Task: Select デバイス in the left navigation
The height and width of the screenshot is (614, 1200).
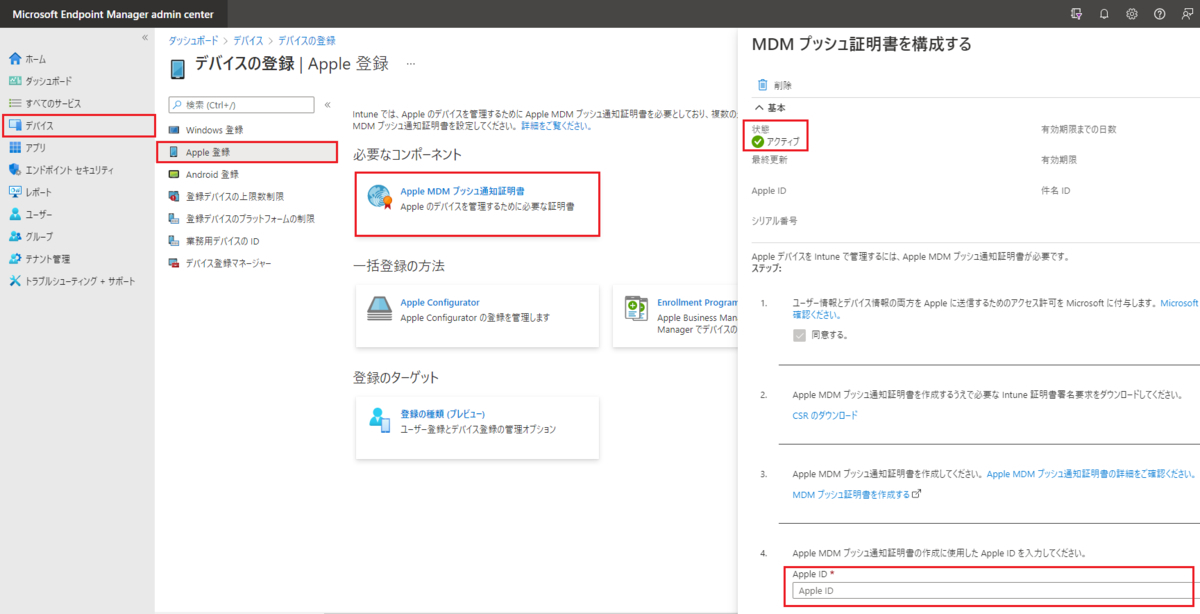Action: (x=77, y=125)
